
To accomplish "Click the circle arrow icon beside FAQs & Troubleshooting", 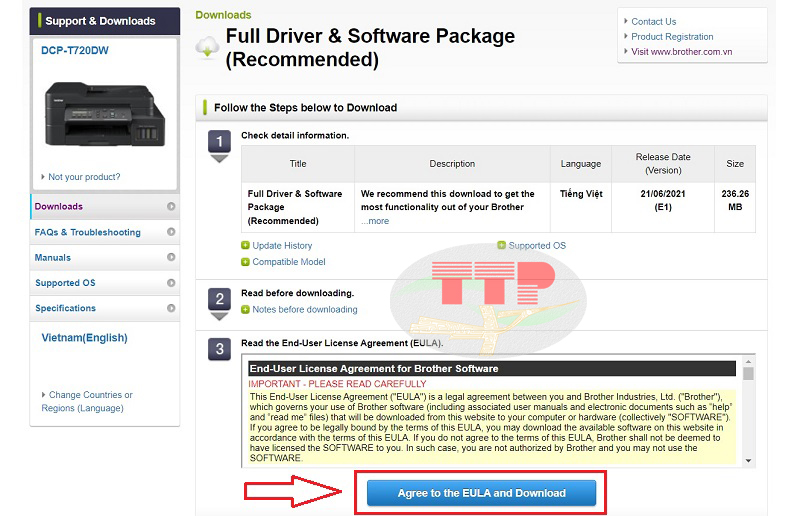I will point(171,232).
